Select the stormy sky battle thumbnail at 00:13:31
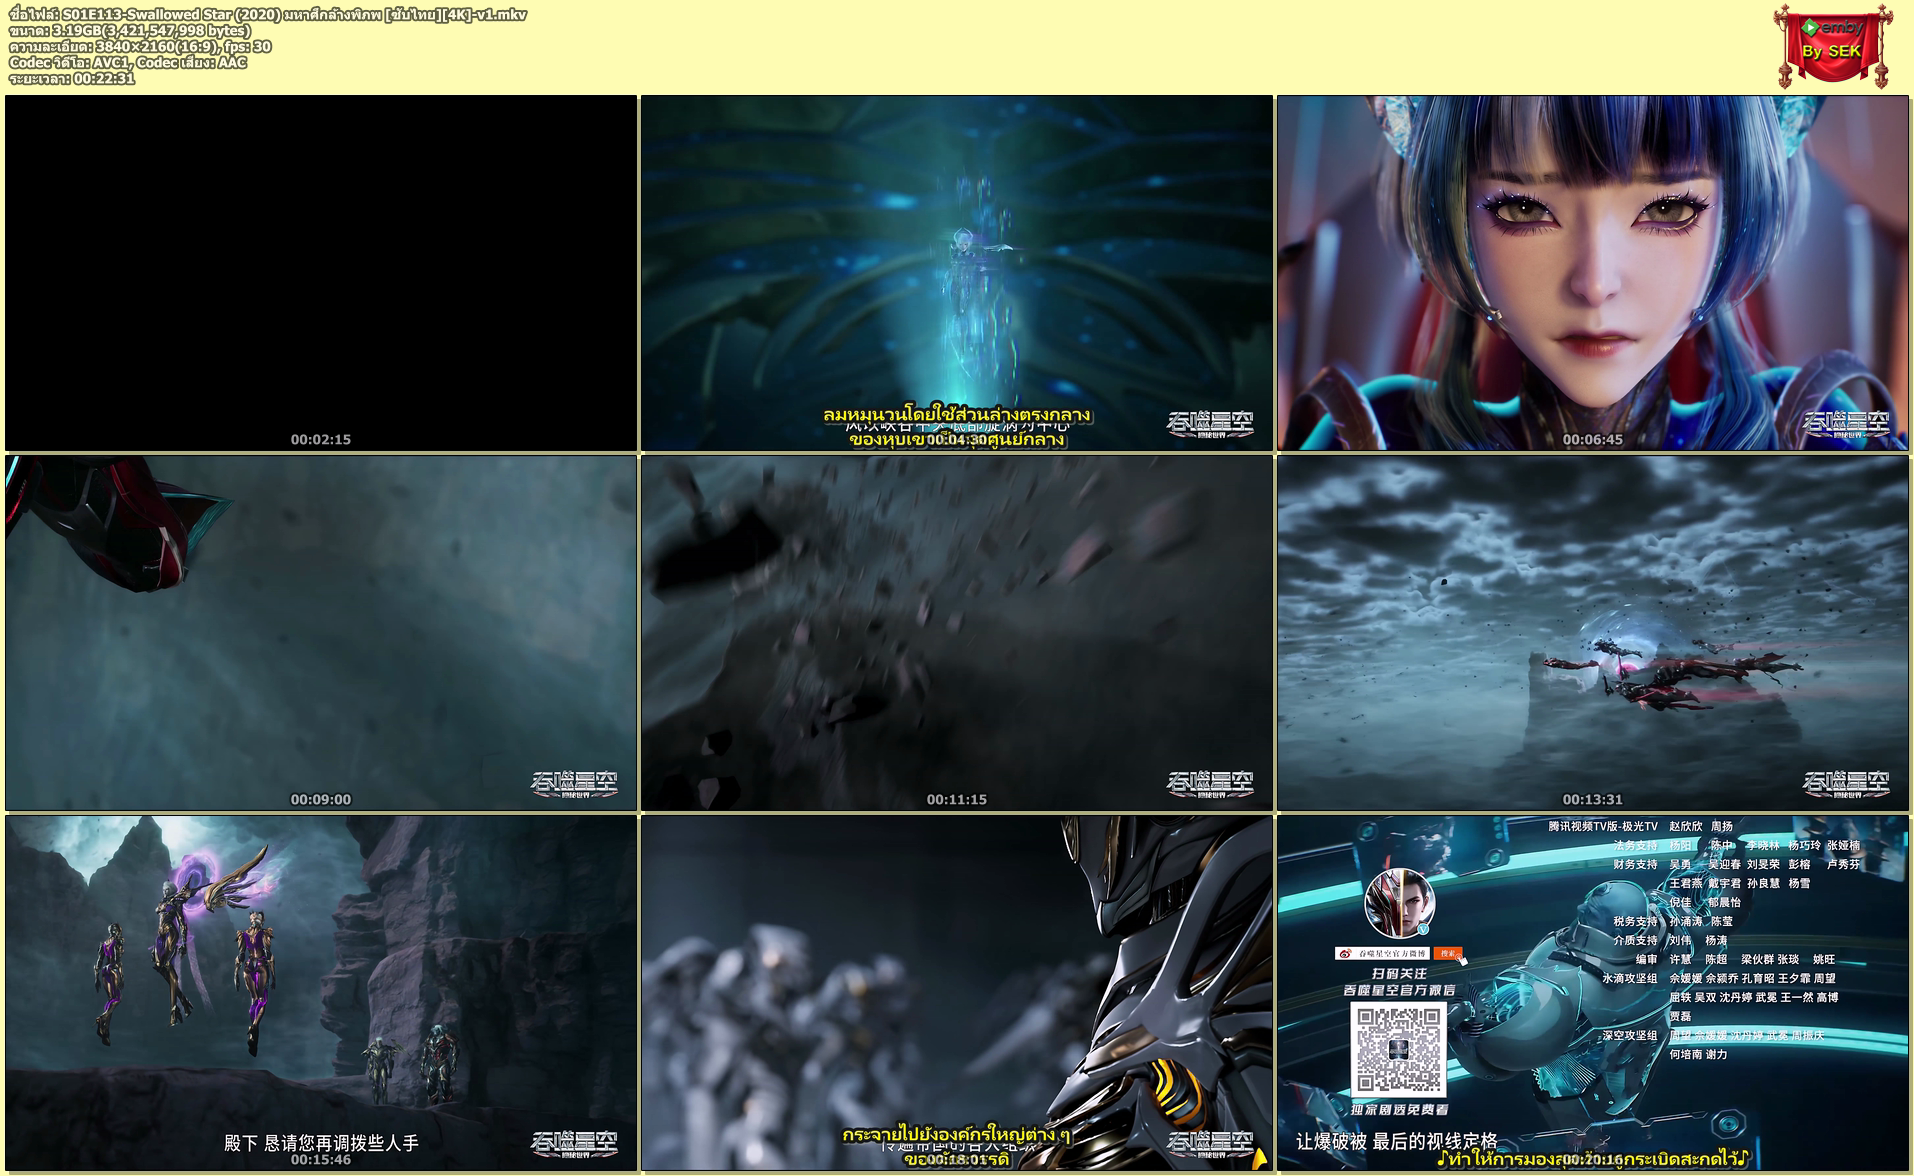Image resolution: width=1914 pixels, height=1176 pixels. point(1593,633)
